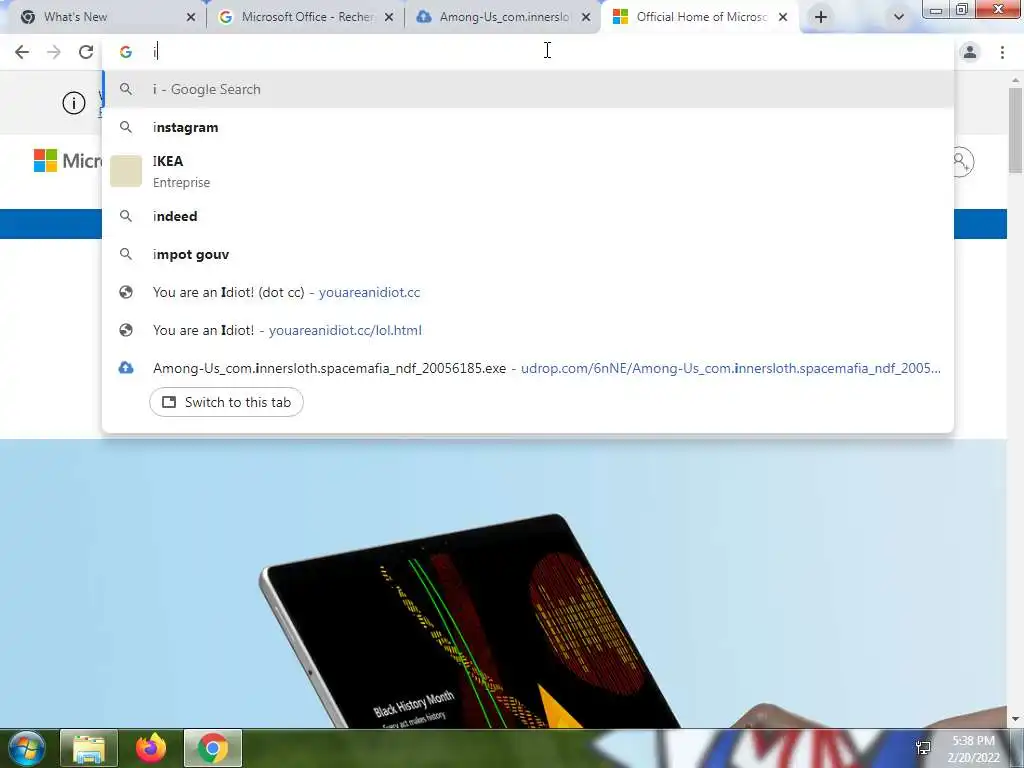This screenshot has width=1024, height=768.
Task: Click the magnifier icon beside indeed
Action: 125,216
